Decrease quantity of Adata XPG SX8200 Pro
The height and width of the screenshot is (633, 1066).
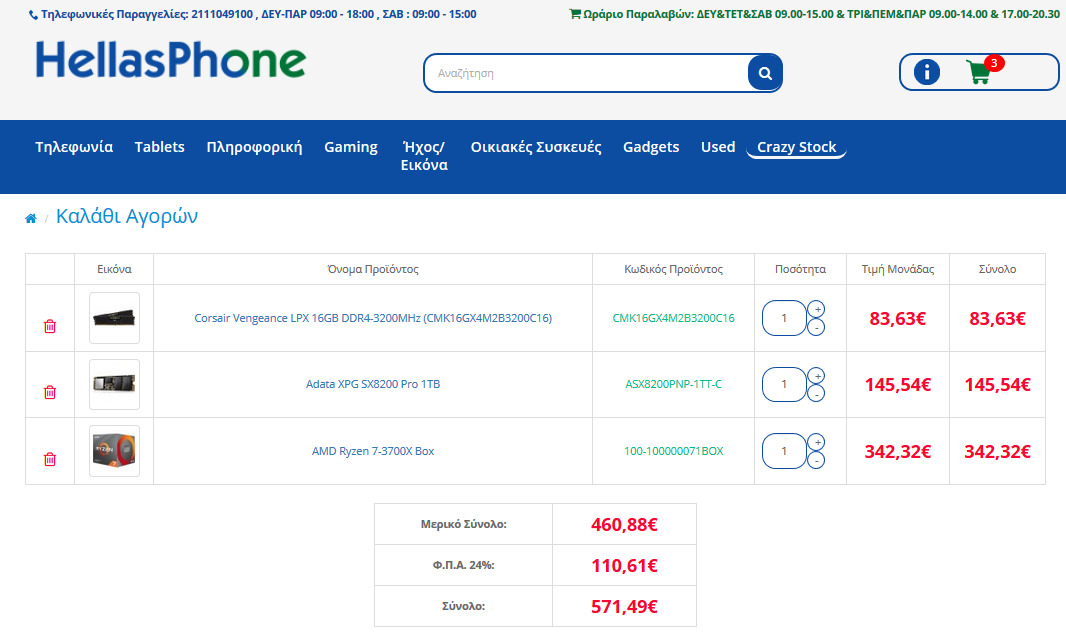click(x=817, y=394)
